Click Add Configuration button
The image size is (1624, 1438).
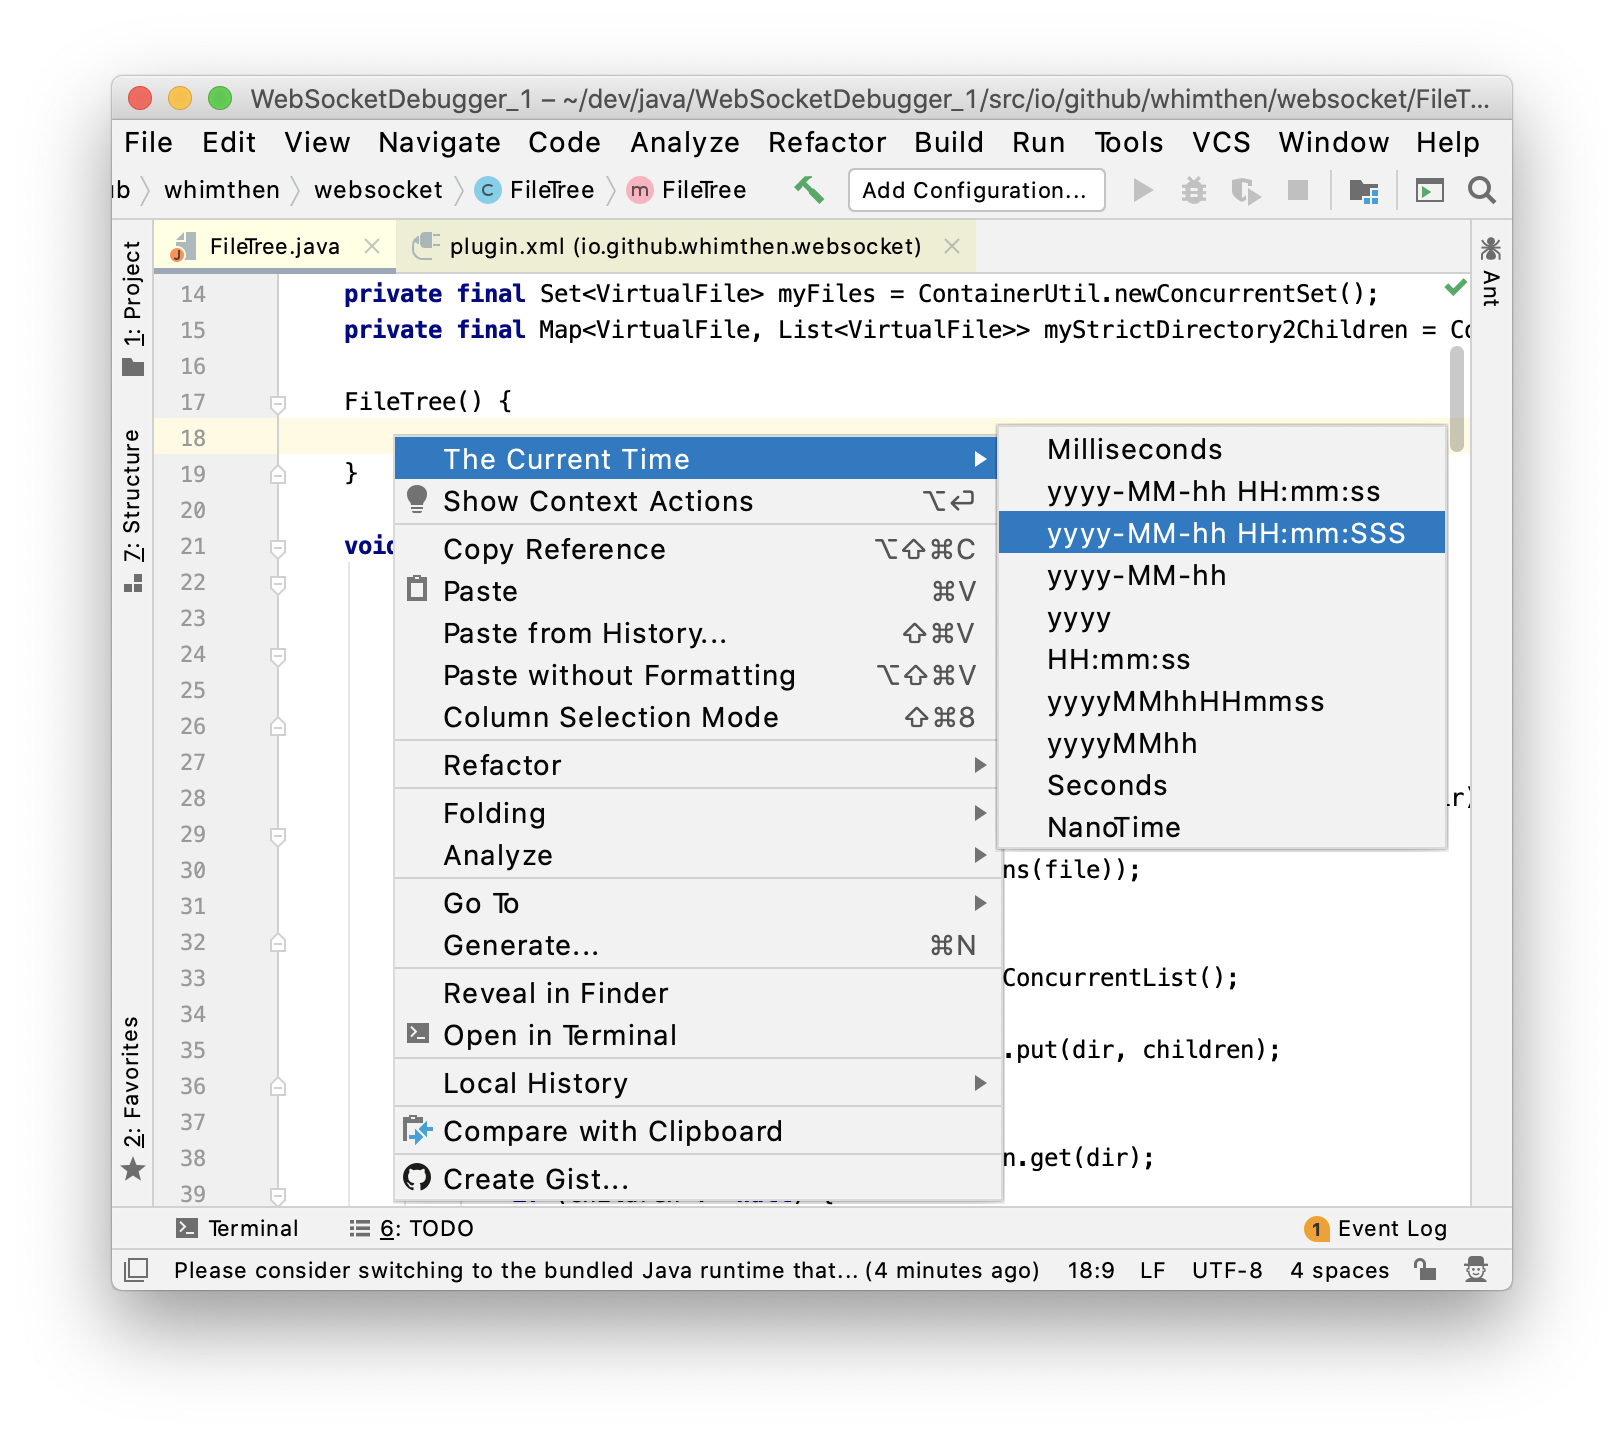(976, 190)
